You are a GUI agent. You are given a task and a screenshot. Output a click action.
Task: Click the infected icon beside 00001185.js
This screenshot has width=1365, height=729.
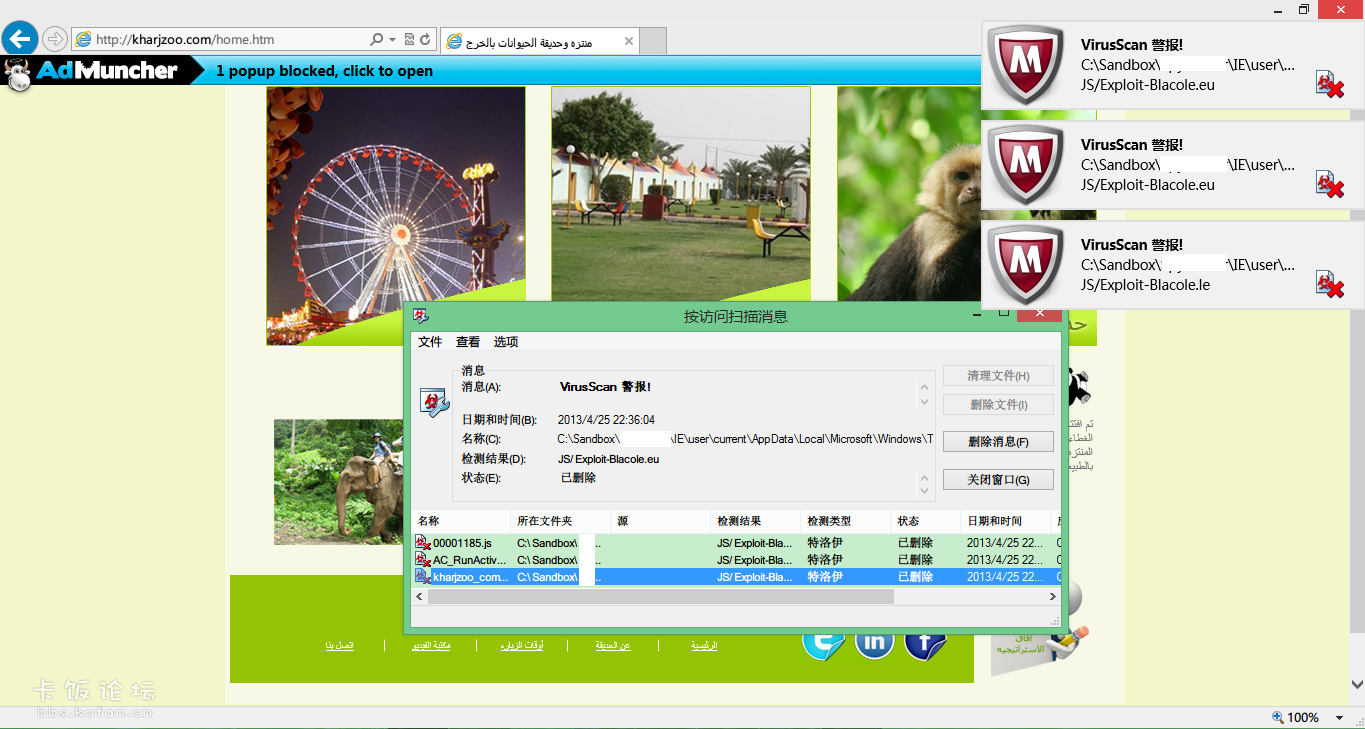click(423, 543)
